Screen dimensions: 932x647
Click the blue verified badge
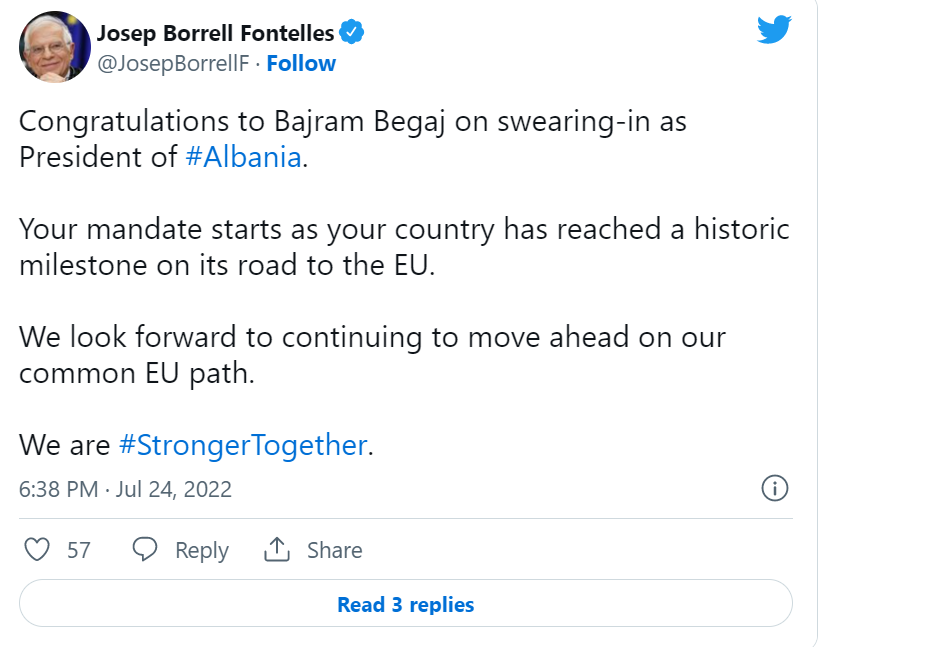[x=352, y=33]
